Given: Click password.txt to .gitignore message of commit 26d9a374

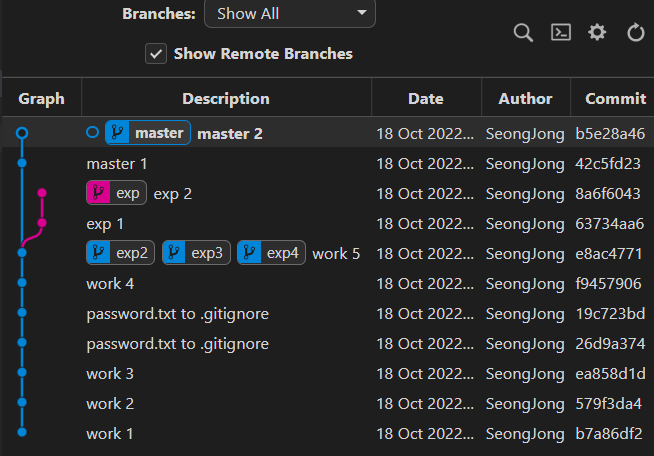Looking at the screenshot, I should point(177,344).
